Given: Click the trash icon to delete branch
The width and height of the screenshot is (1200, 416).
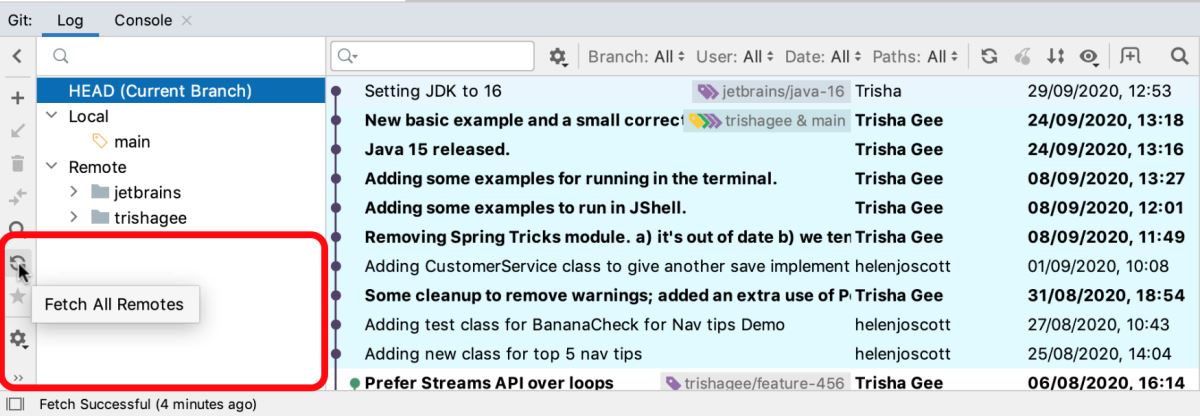Looking at the screenshot, I should pos(17,164).
